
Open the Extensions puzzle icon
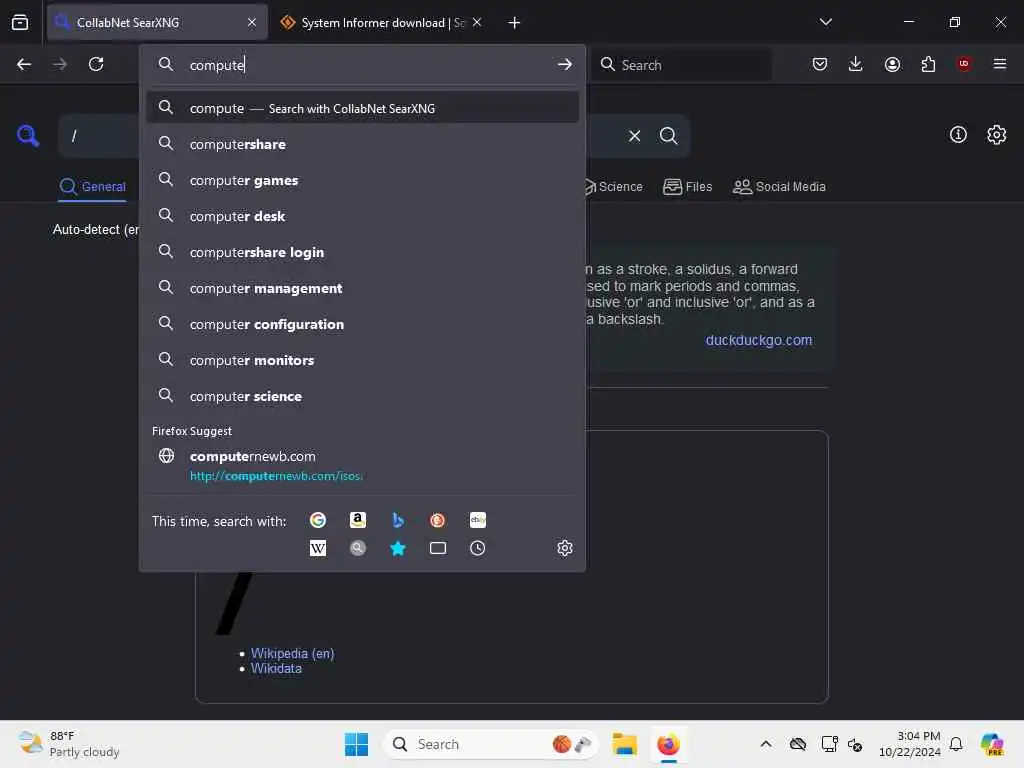[928, 64]
